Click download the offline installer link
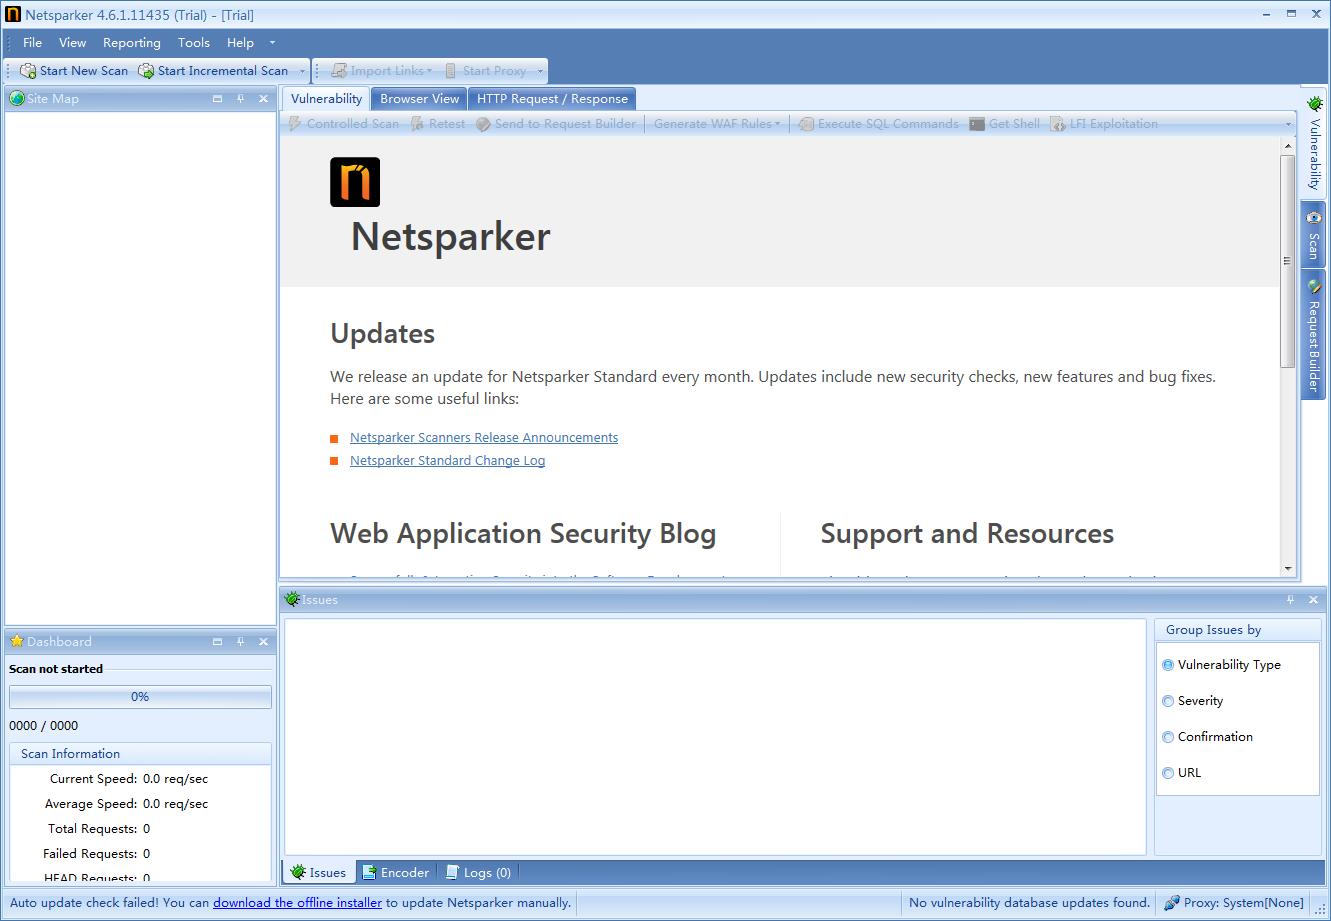 tap(297, 902)
